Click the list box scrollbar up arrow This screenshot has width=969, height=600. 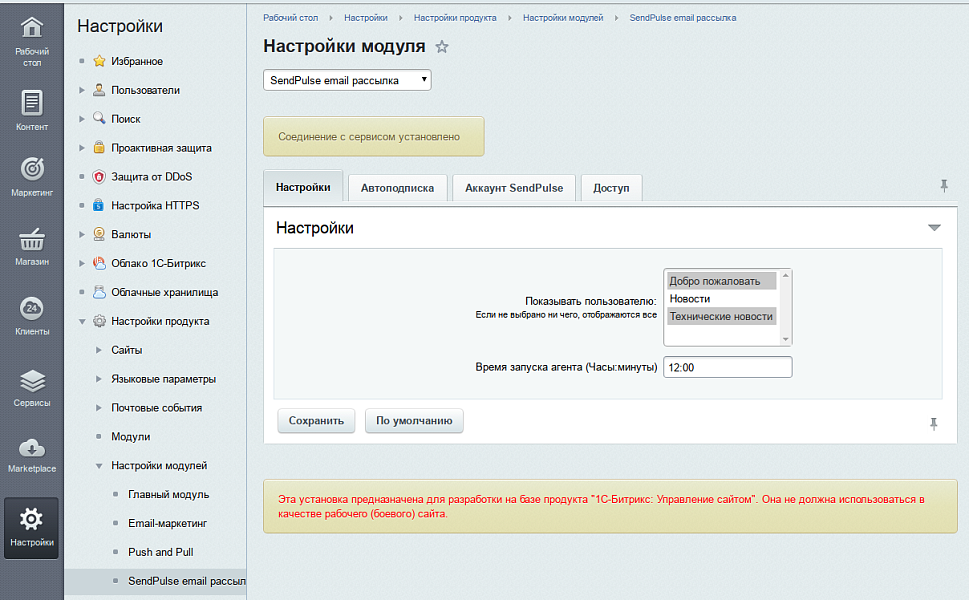[x=785, y=276]
